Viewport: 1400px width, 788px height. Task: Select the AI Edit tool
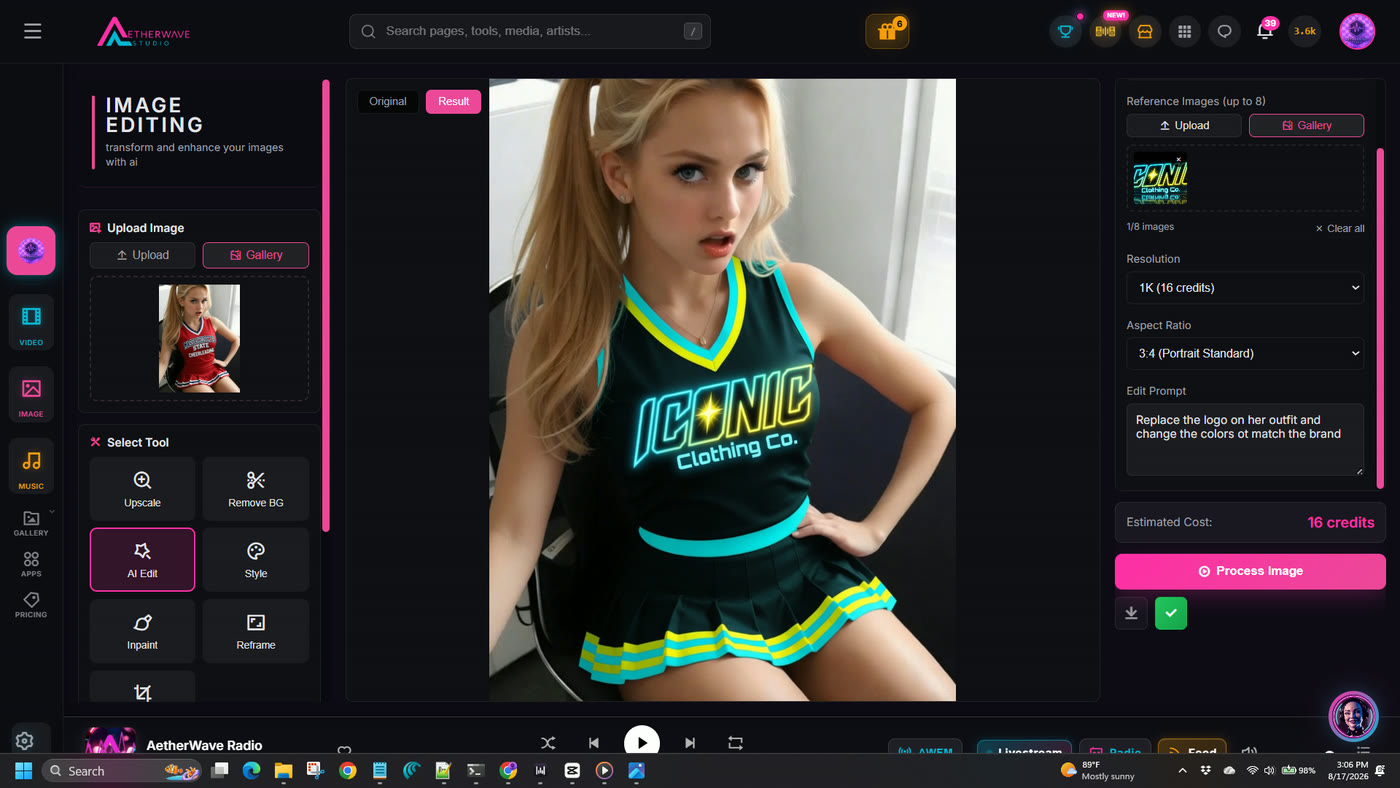pyautogui.click(x=142, y=560)
